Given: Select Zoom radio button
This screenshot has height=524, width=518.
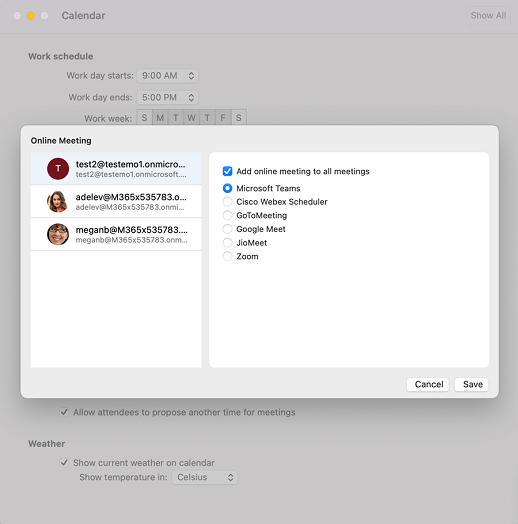Looking at the screenshot, I should click(227, 256).
